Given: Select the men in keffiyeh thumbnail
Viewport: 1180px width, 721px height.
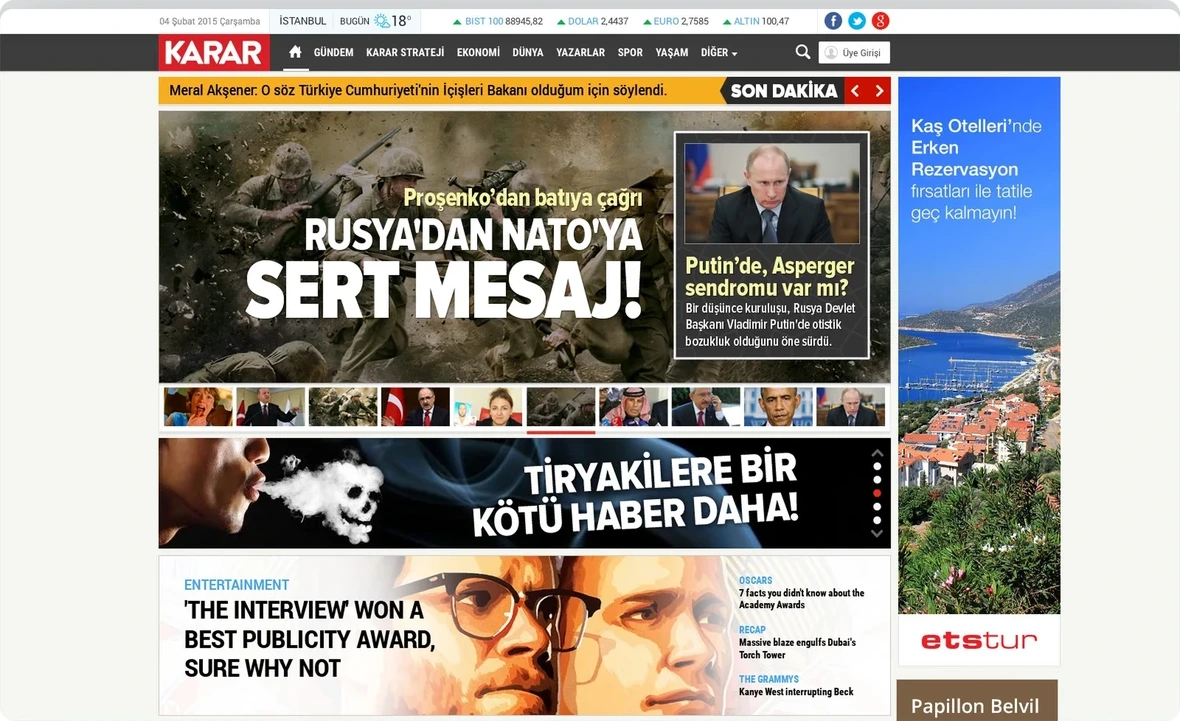Looking at the screenshot, I should 634,407.
